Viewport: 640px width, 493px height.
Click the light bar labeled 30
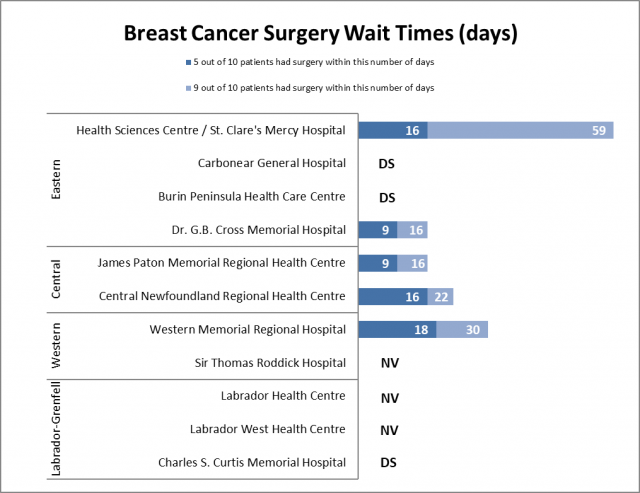(x=462, y=330)
